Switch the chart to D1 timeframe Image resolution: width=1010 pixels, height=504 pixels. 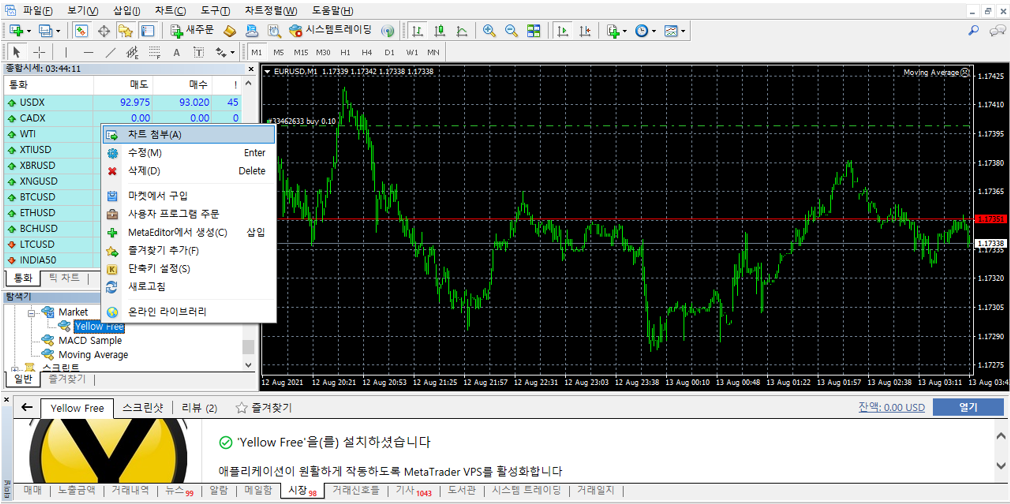pyautogui.click(x=389, y=52)
